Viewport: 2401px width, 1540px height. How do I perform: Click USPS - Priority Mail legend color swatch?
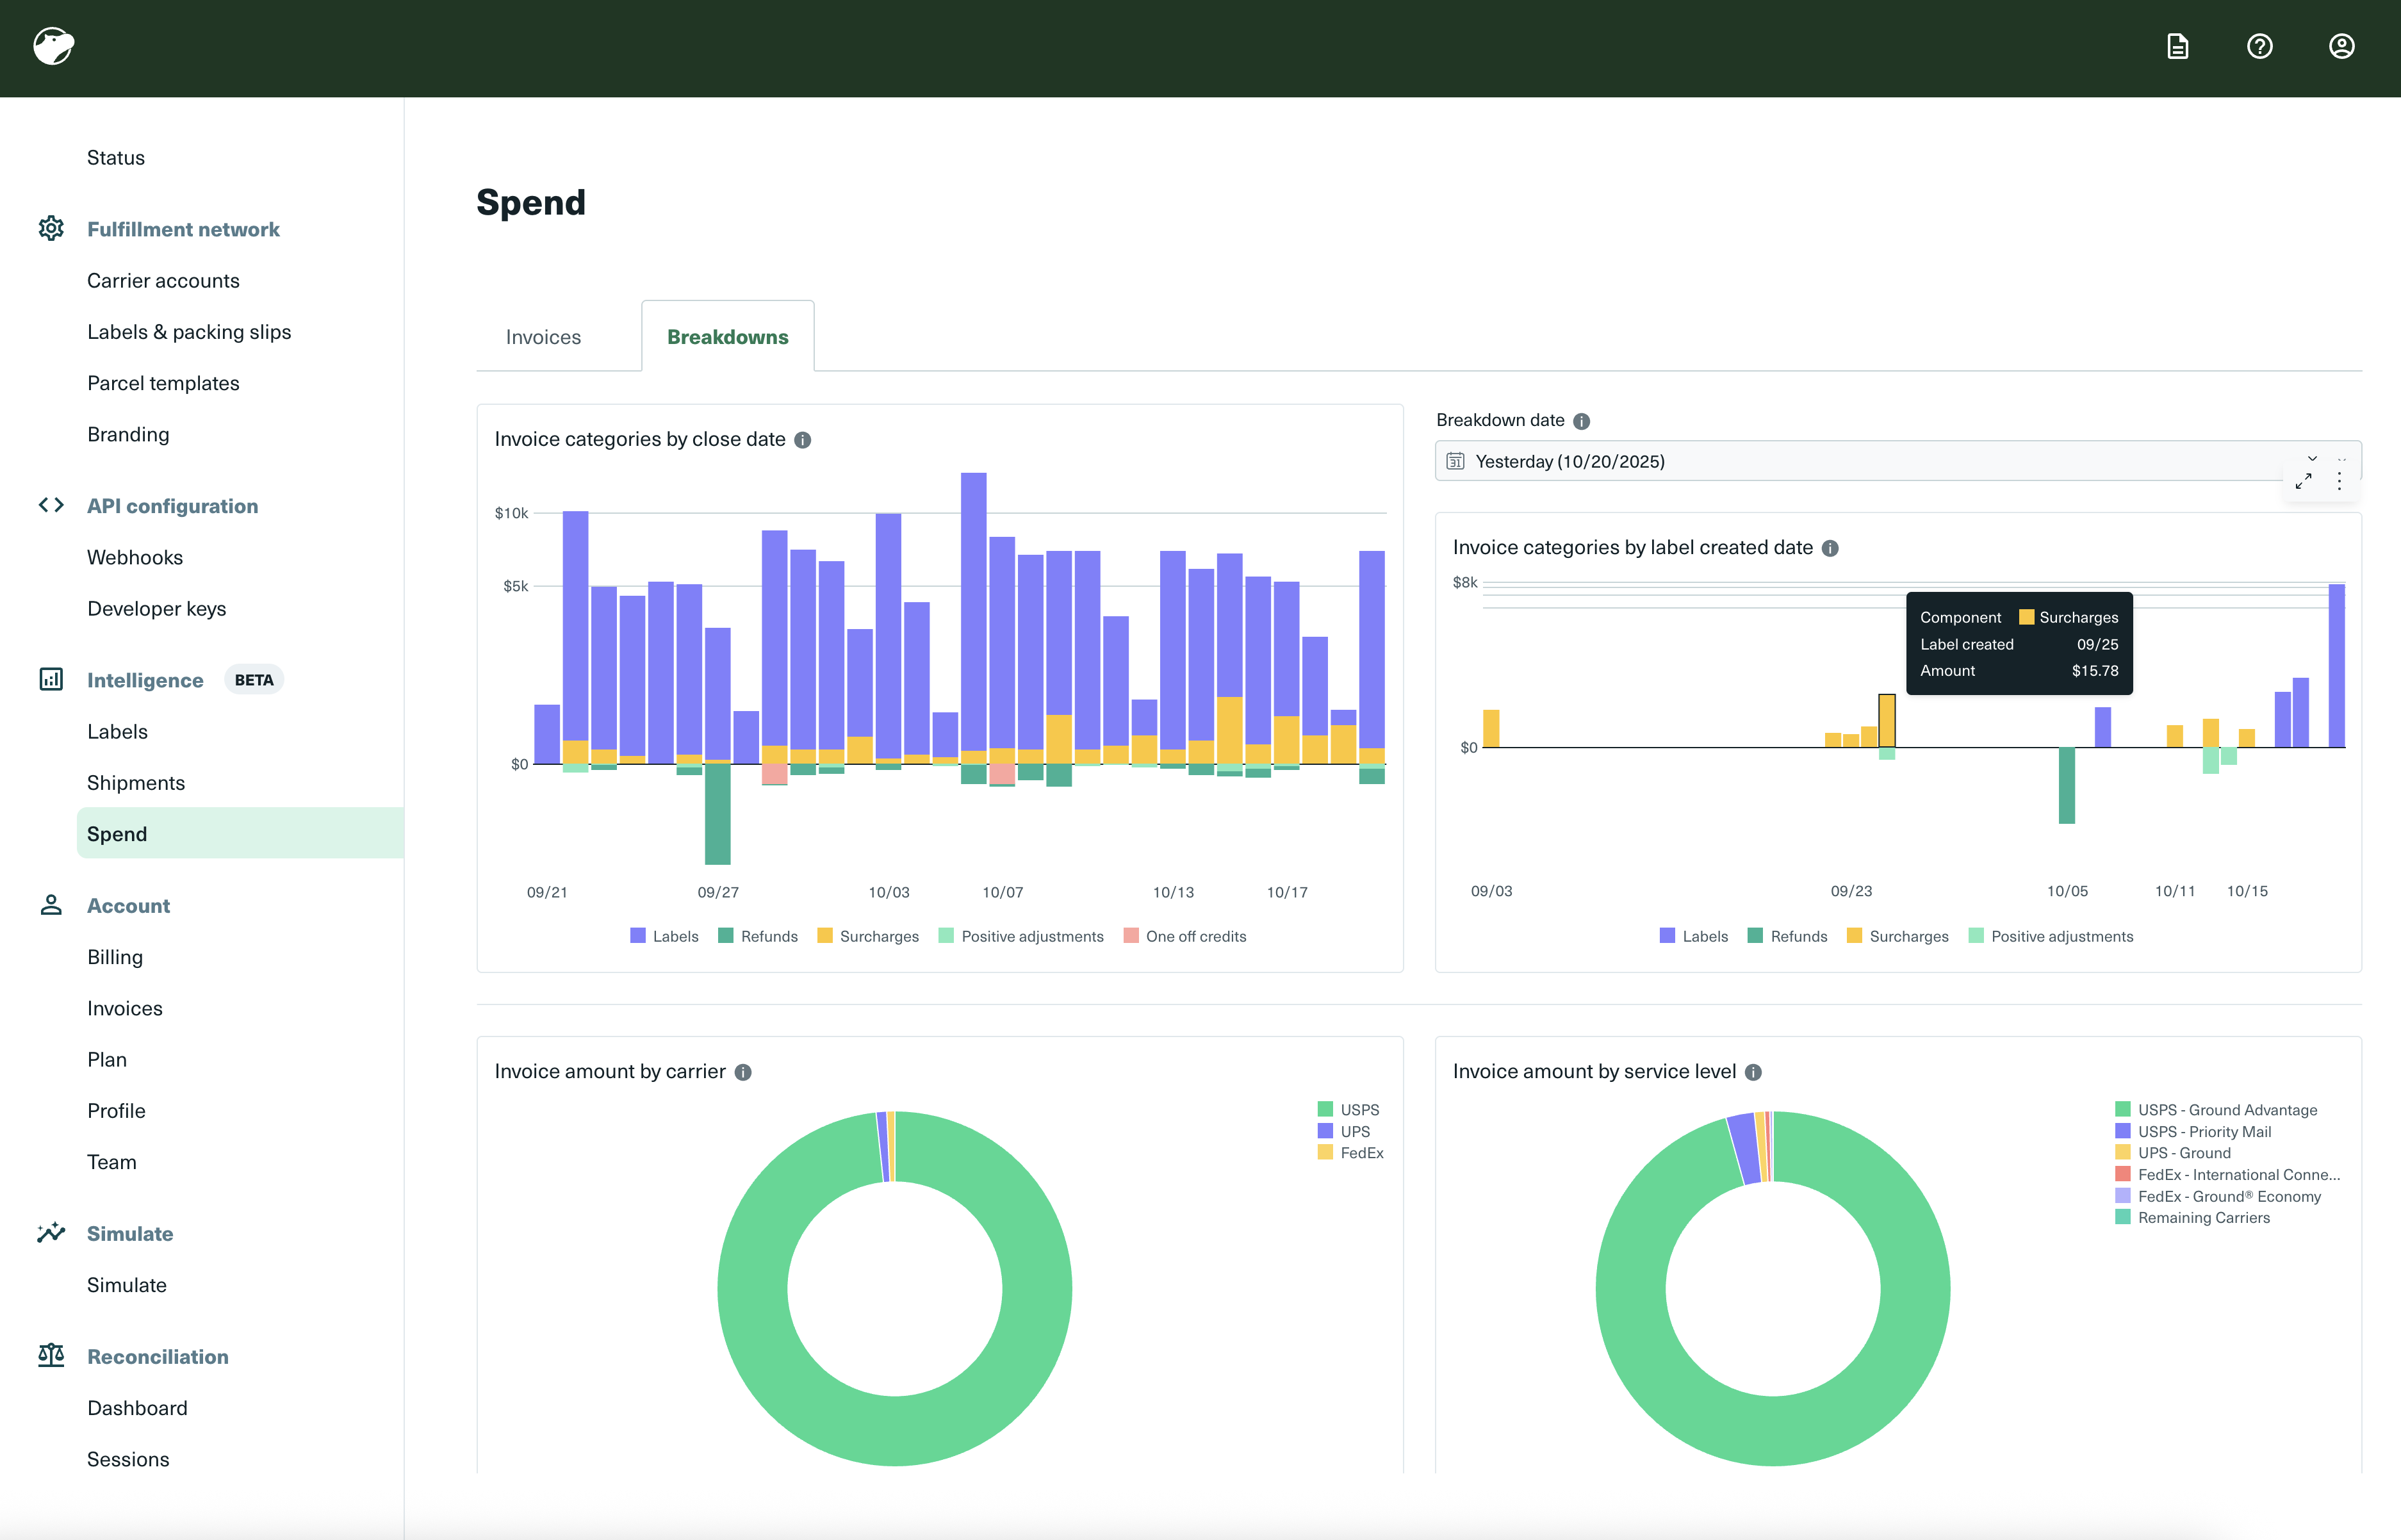[x=2122, y=1131]
